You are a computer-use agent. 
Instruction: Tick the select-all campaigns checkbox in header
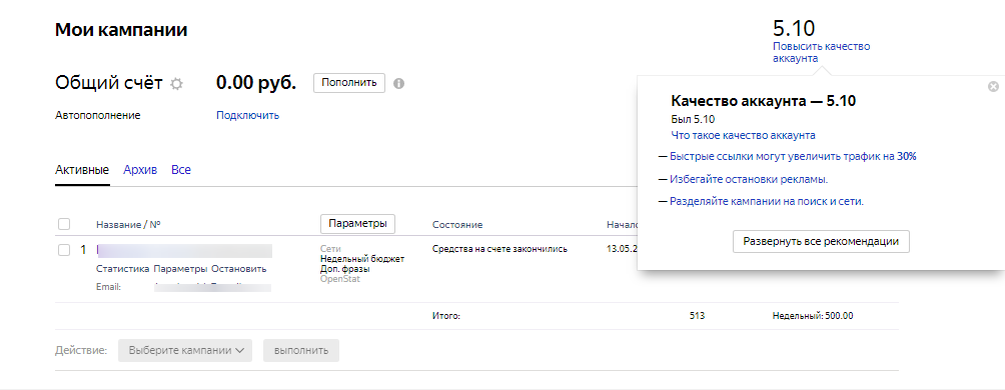pyautogui.click(x=64, y=225)
